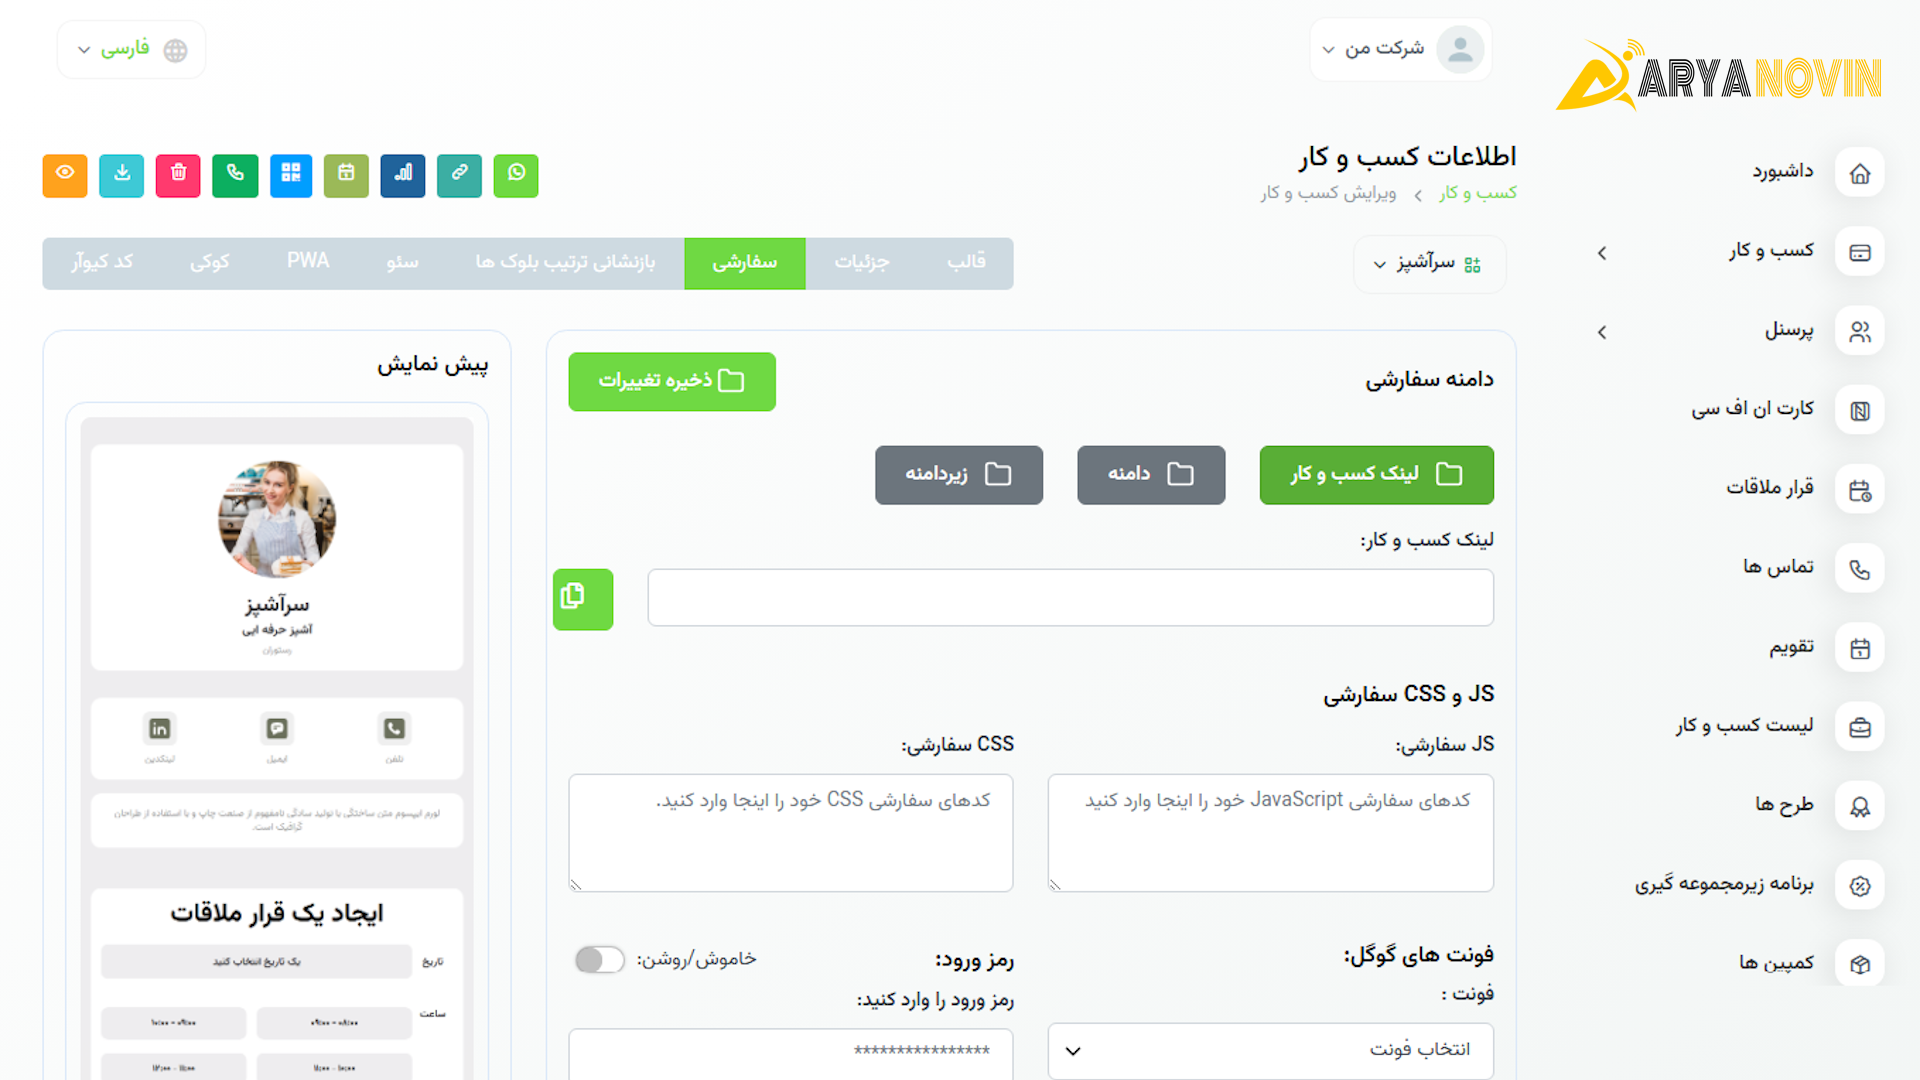The height and width of the screenshot is (1080, 1920).
Task: Open the Google font selection dropdown
Action: click(1270, 1050)
